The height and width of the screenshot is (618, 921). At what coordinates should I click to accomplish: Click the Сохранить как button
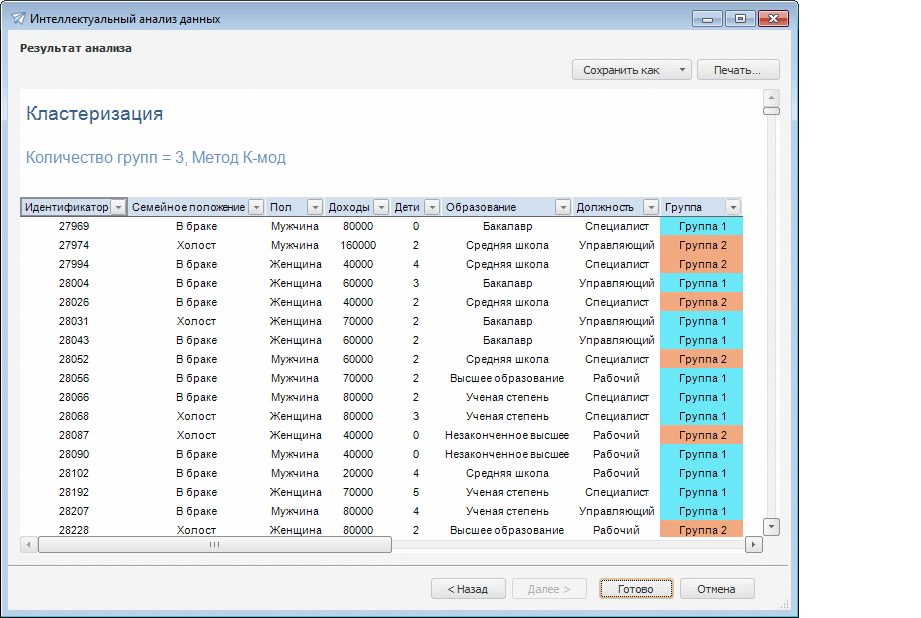(x=621, y=70)
